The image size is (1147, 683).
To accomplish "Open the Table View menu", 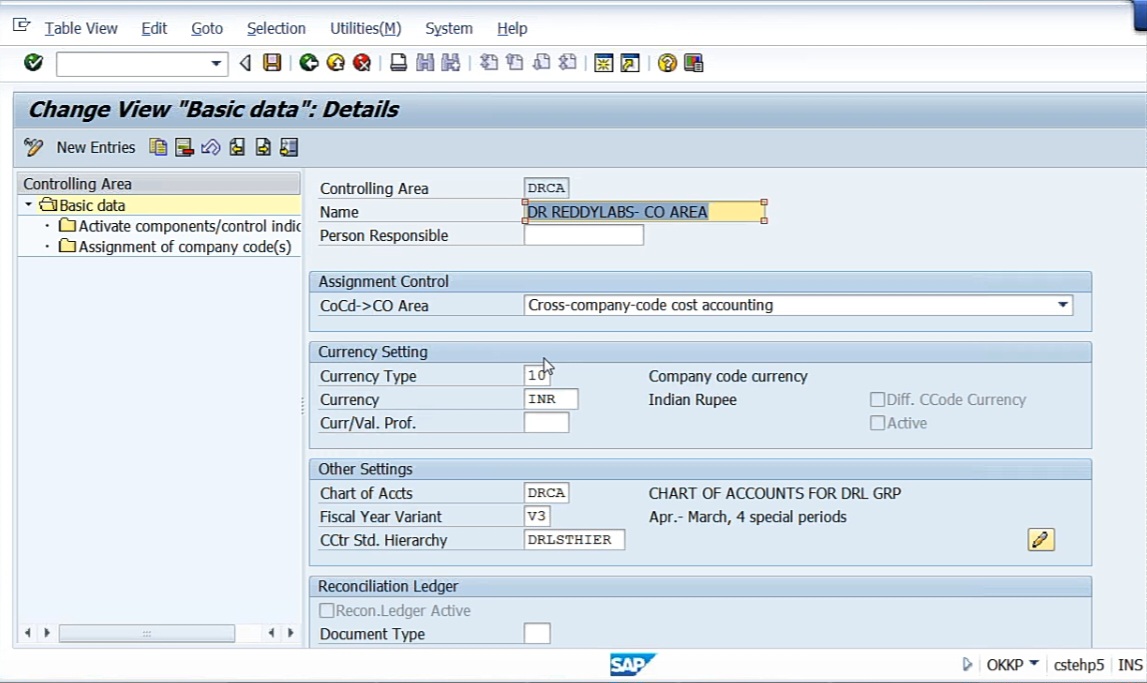I will pyautogui.click(x=80, y=29).
